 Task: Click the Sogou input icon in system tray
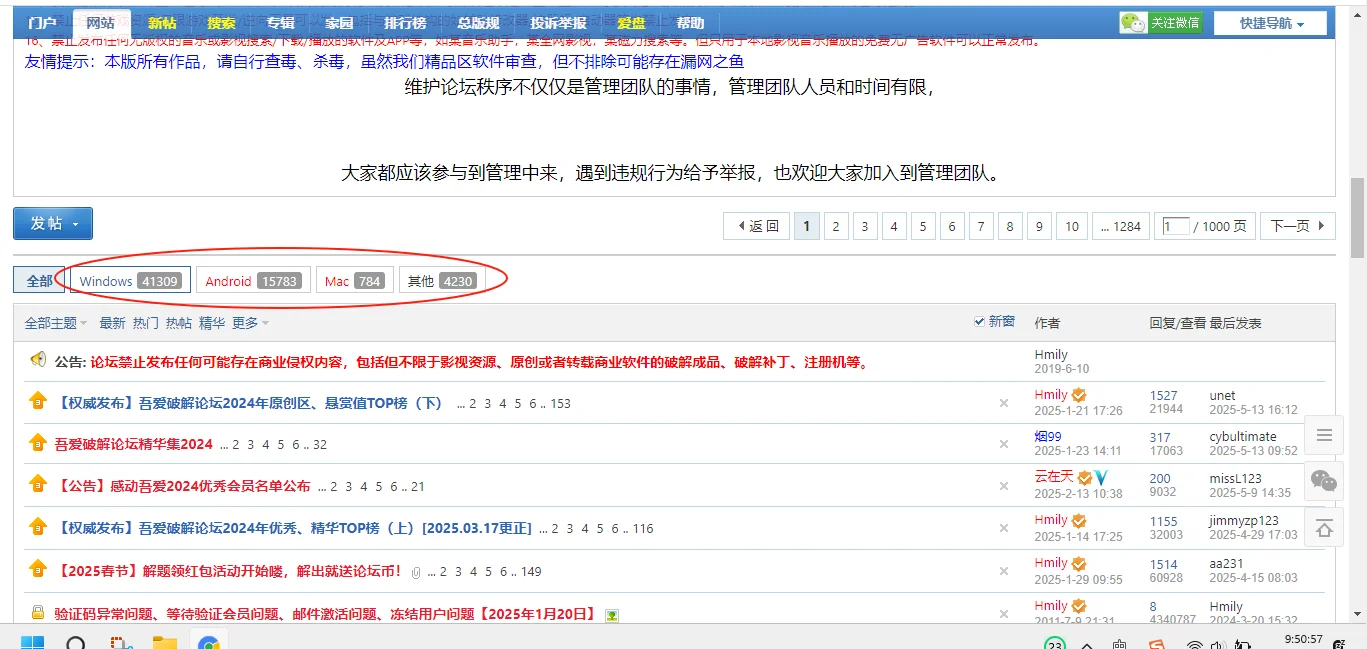pos(1158,645)
